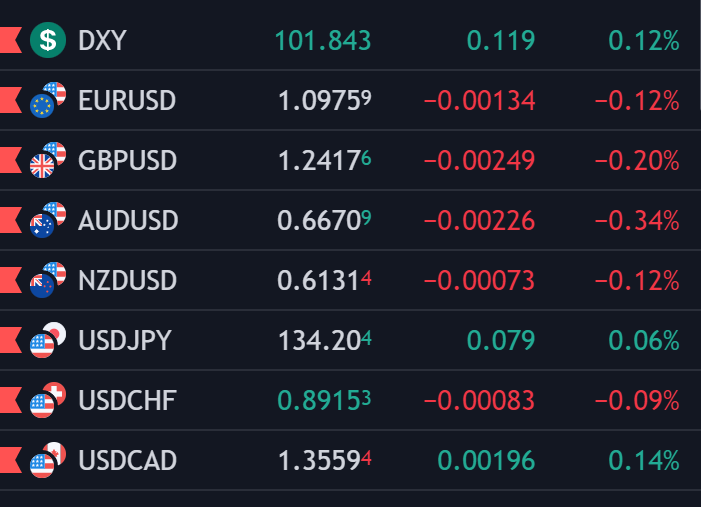Click the DXY dollar sign icon
This screenshot has width=701, height=507.
point(47,41)
